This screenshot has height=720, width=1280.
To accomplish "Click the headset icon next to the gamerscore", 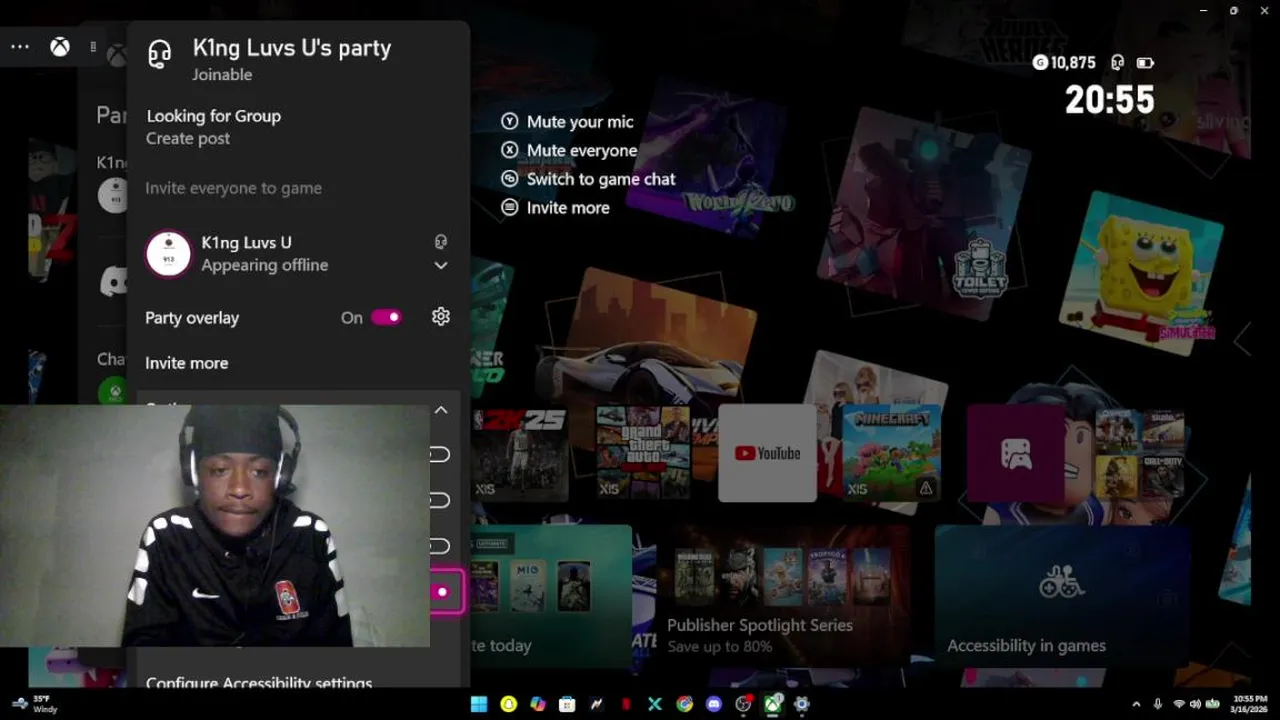I will (x=1118, y=62).
